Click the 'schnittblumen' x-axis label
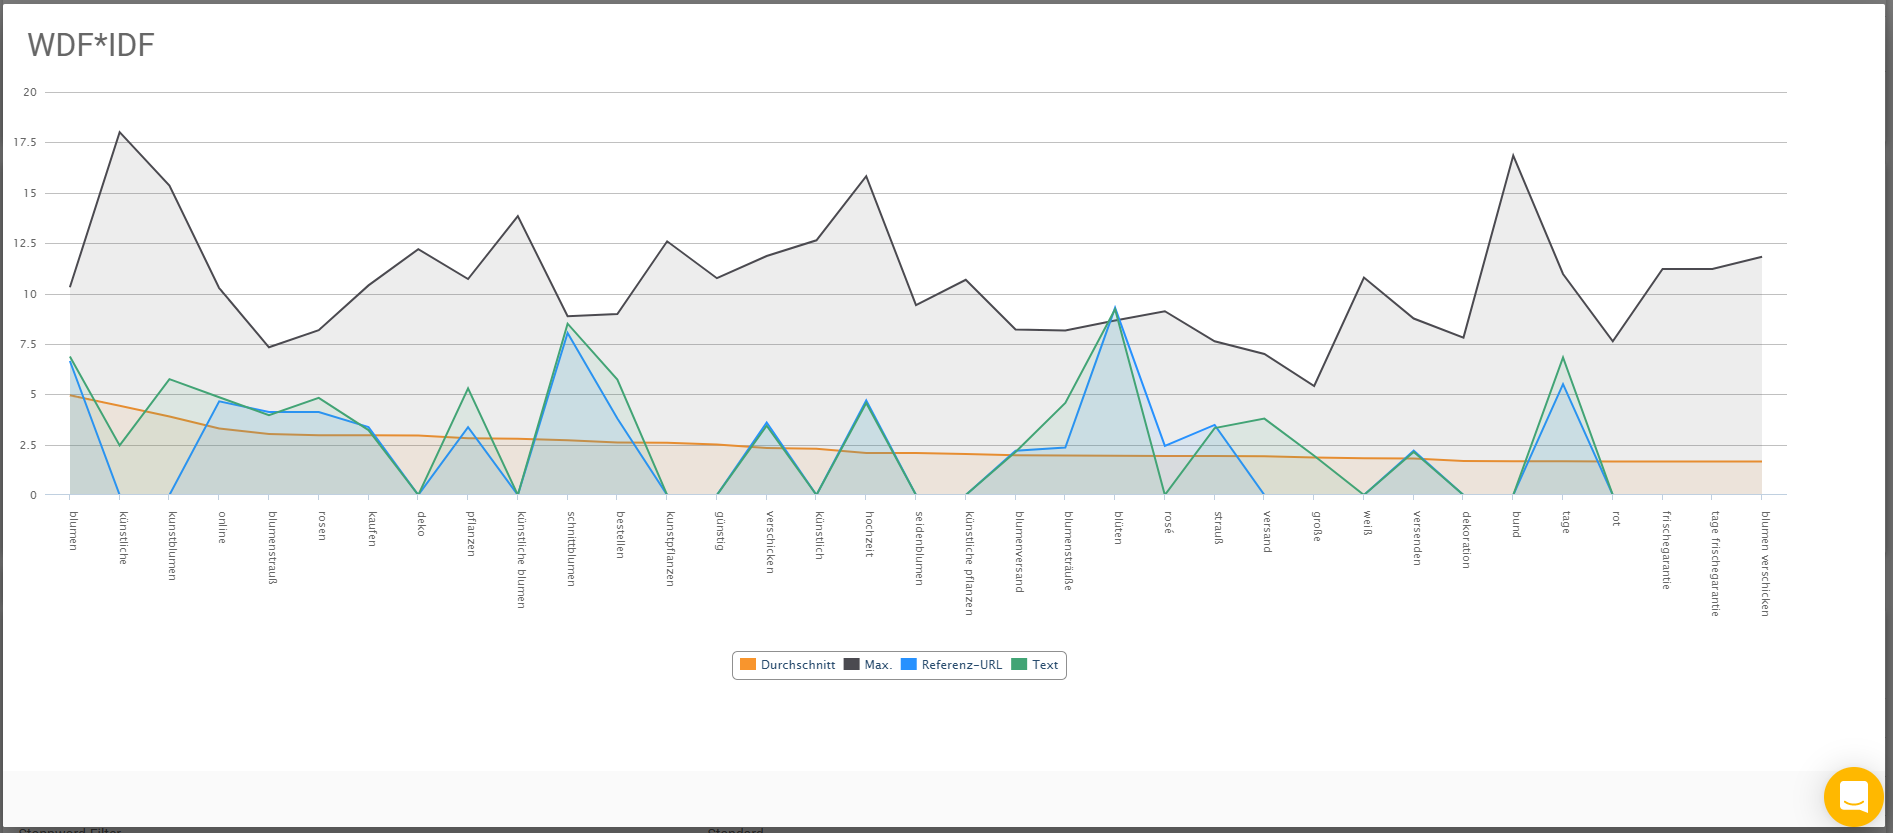 coord(571,549)
